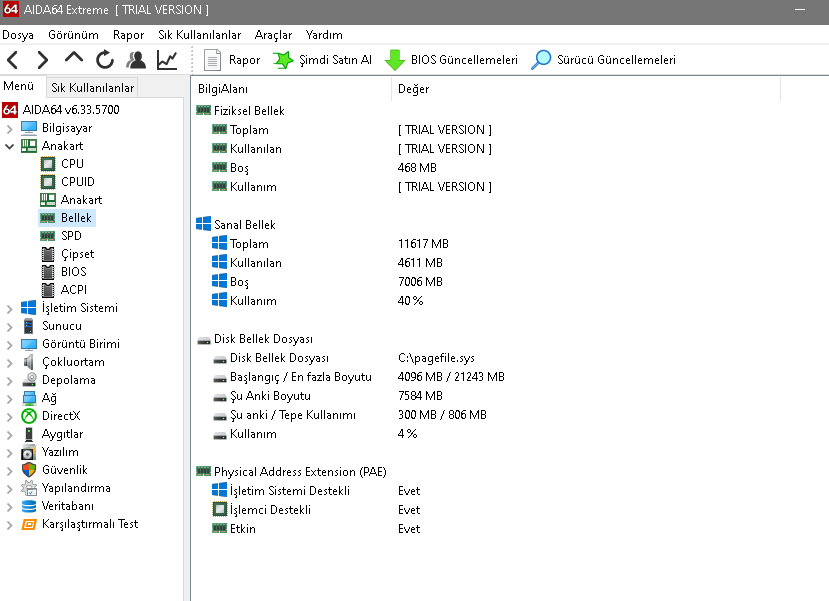The width and height of the screenshot is (829, 601).
Task: Select the SPD memory module icon
Action: click(48, 236)
